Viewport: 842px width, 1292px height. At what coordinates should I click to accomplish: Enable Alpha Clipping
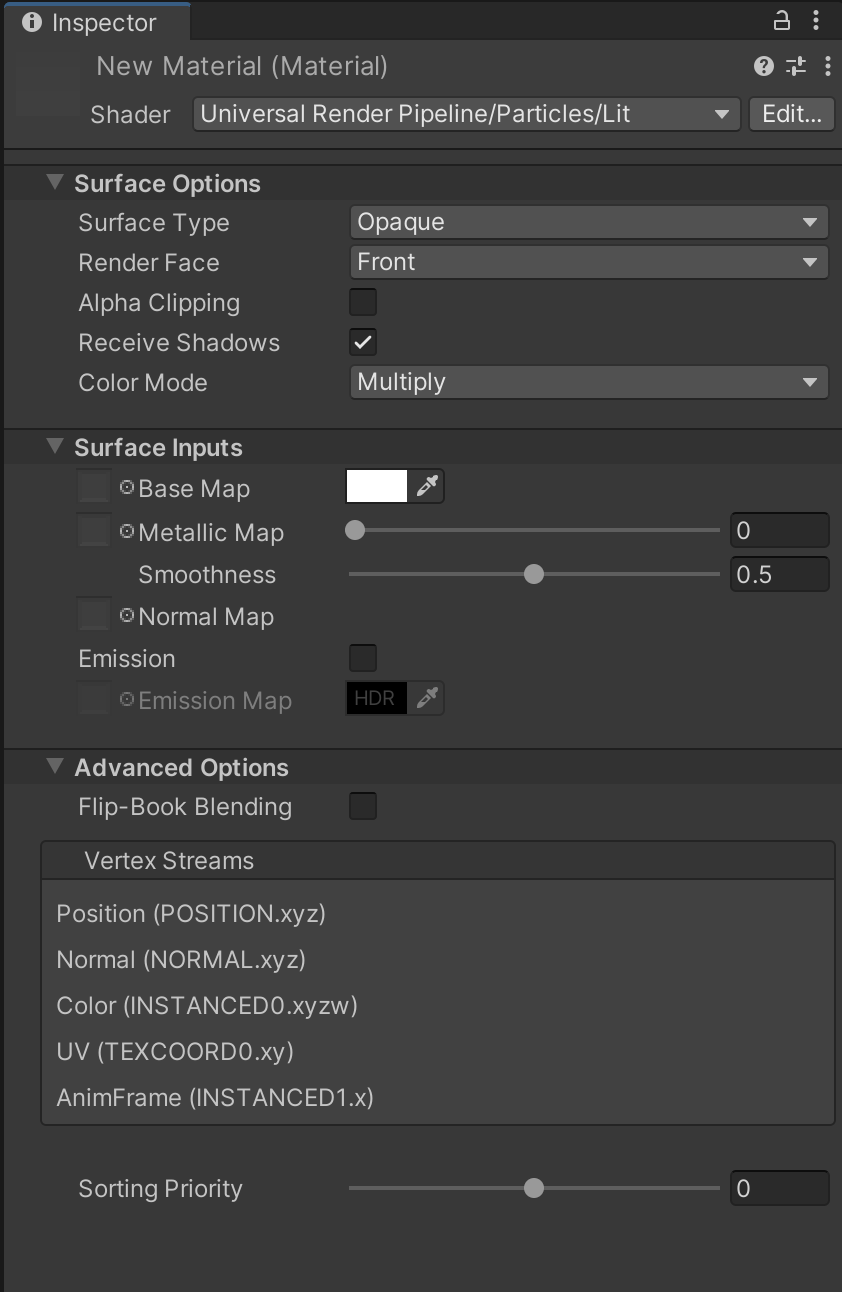pyautogui.click(x=362, y=301)
